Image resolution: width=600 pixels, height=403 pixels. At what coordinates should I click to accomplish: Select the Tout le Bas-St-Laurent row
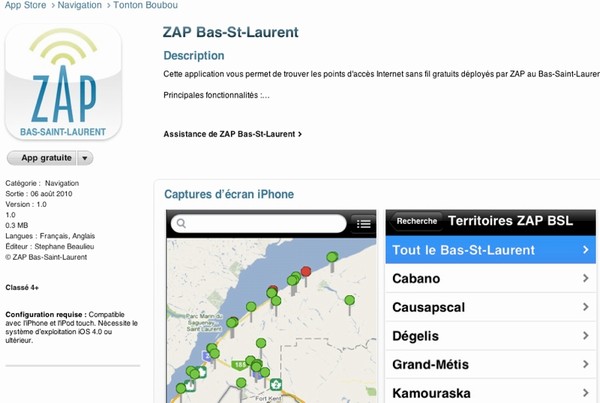pos(491,250)
